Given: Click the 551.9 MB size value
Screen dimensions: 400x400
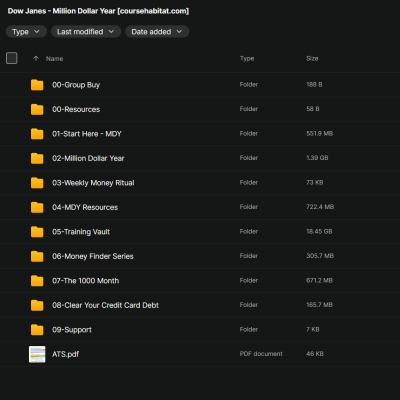Looking at the screenshot, I should (319, 134).
